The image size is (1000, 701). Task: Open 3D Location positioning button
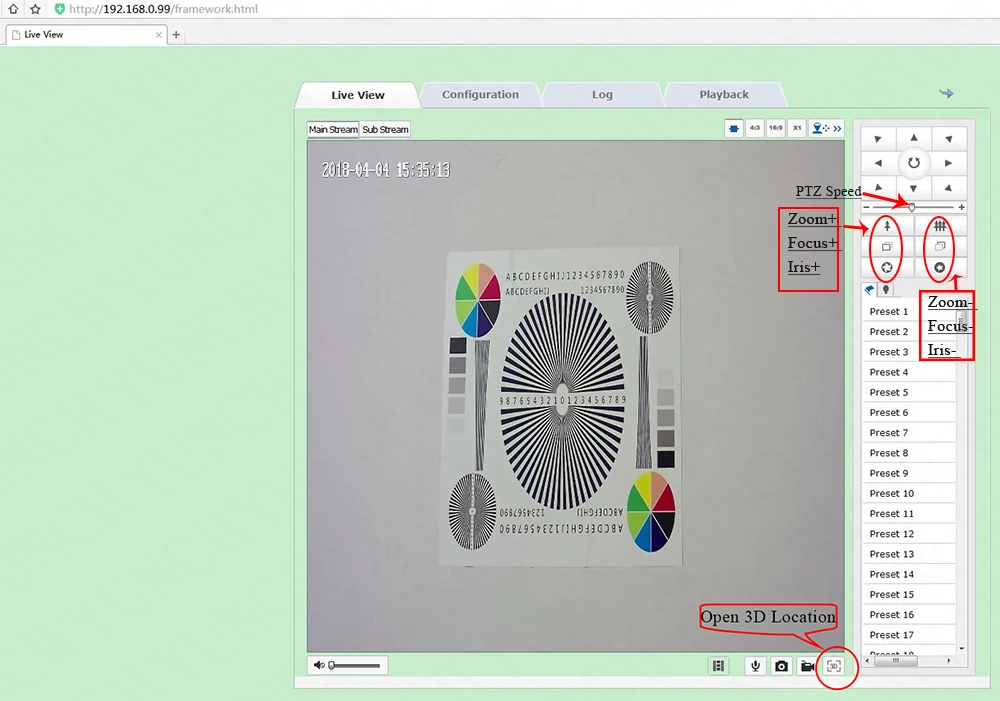point(834,666)
